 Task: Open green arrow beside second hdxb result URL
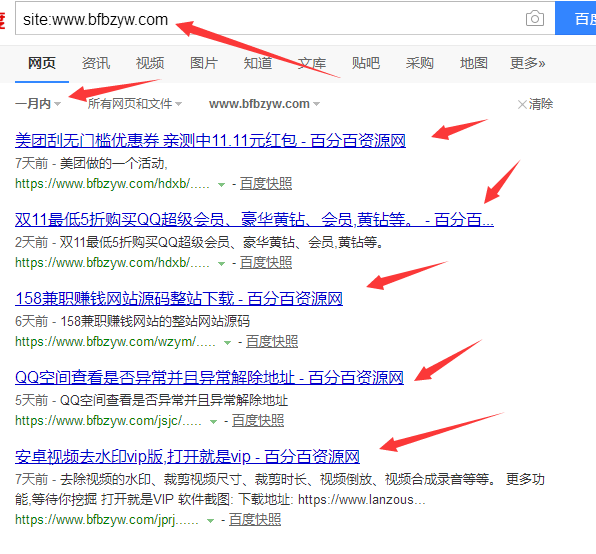pyautogui.click(x=221, y=264)
